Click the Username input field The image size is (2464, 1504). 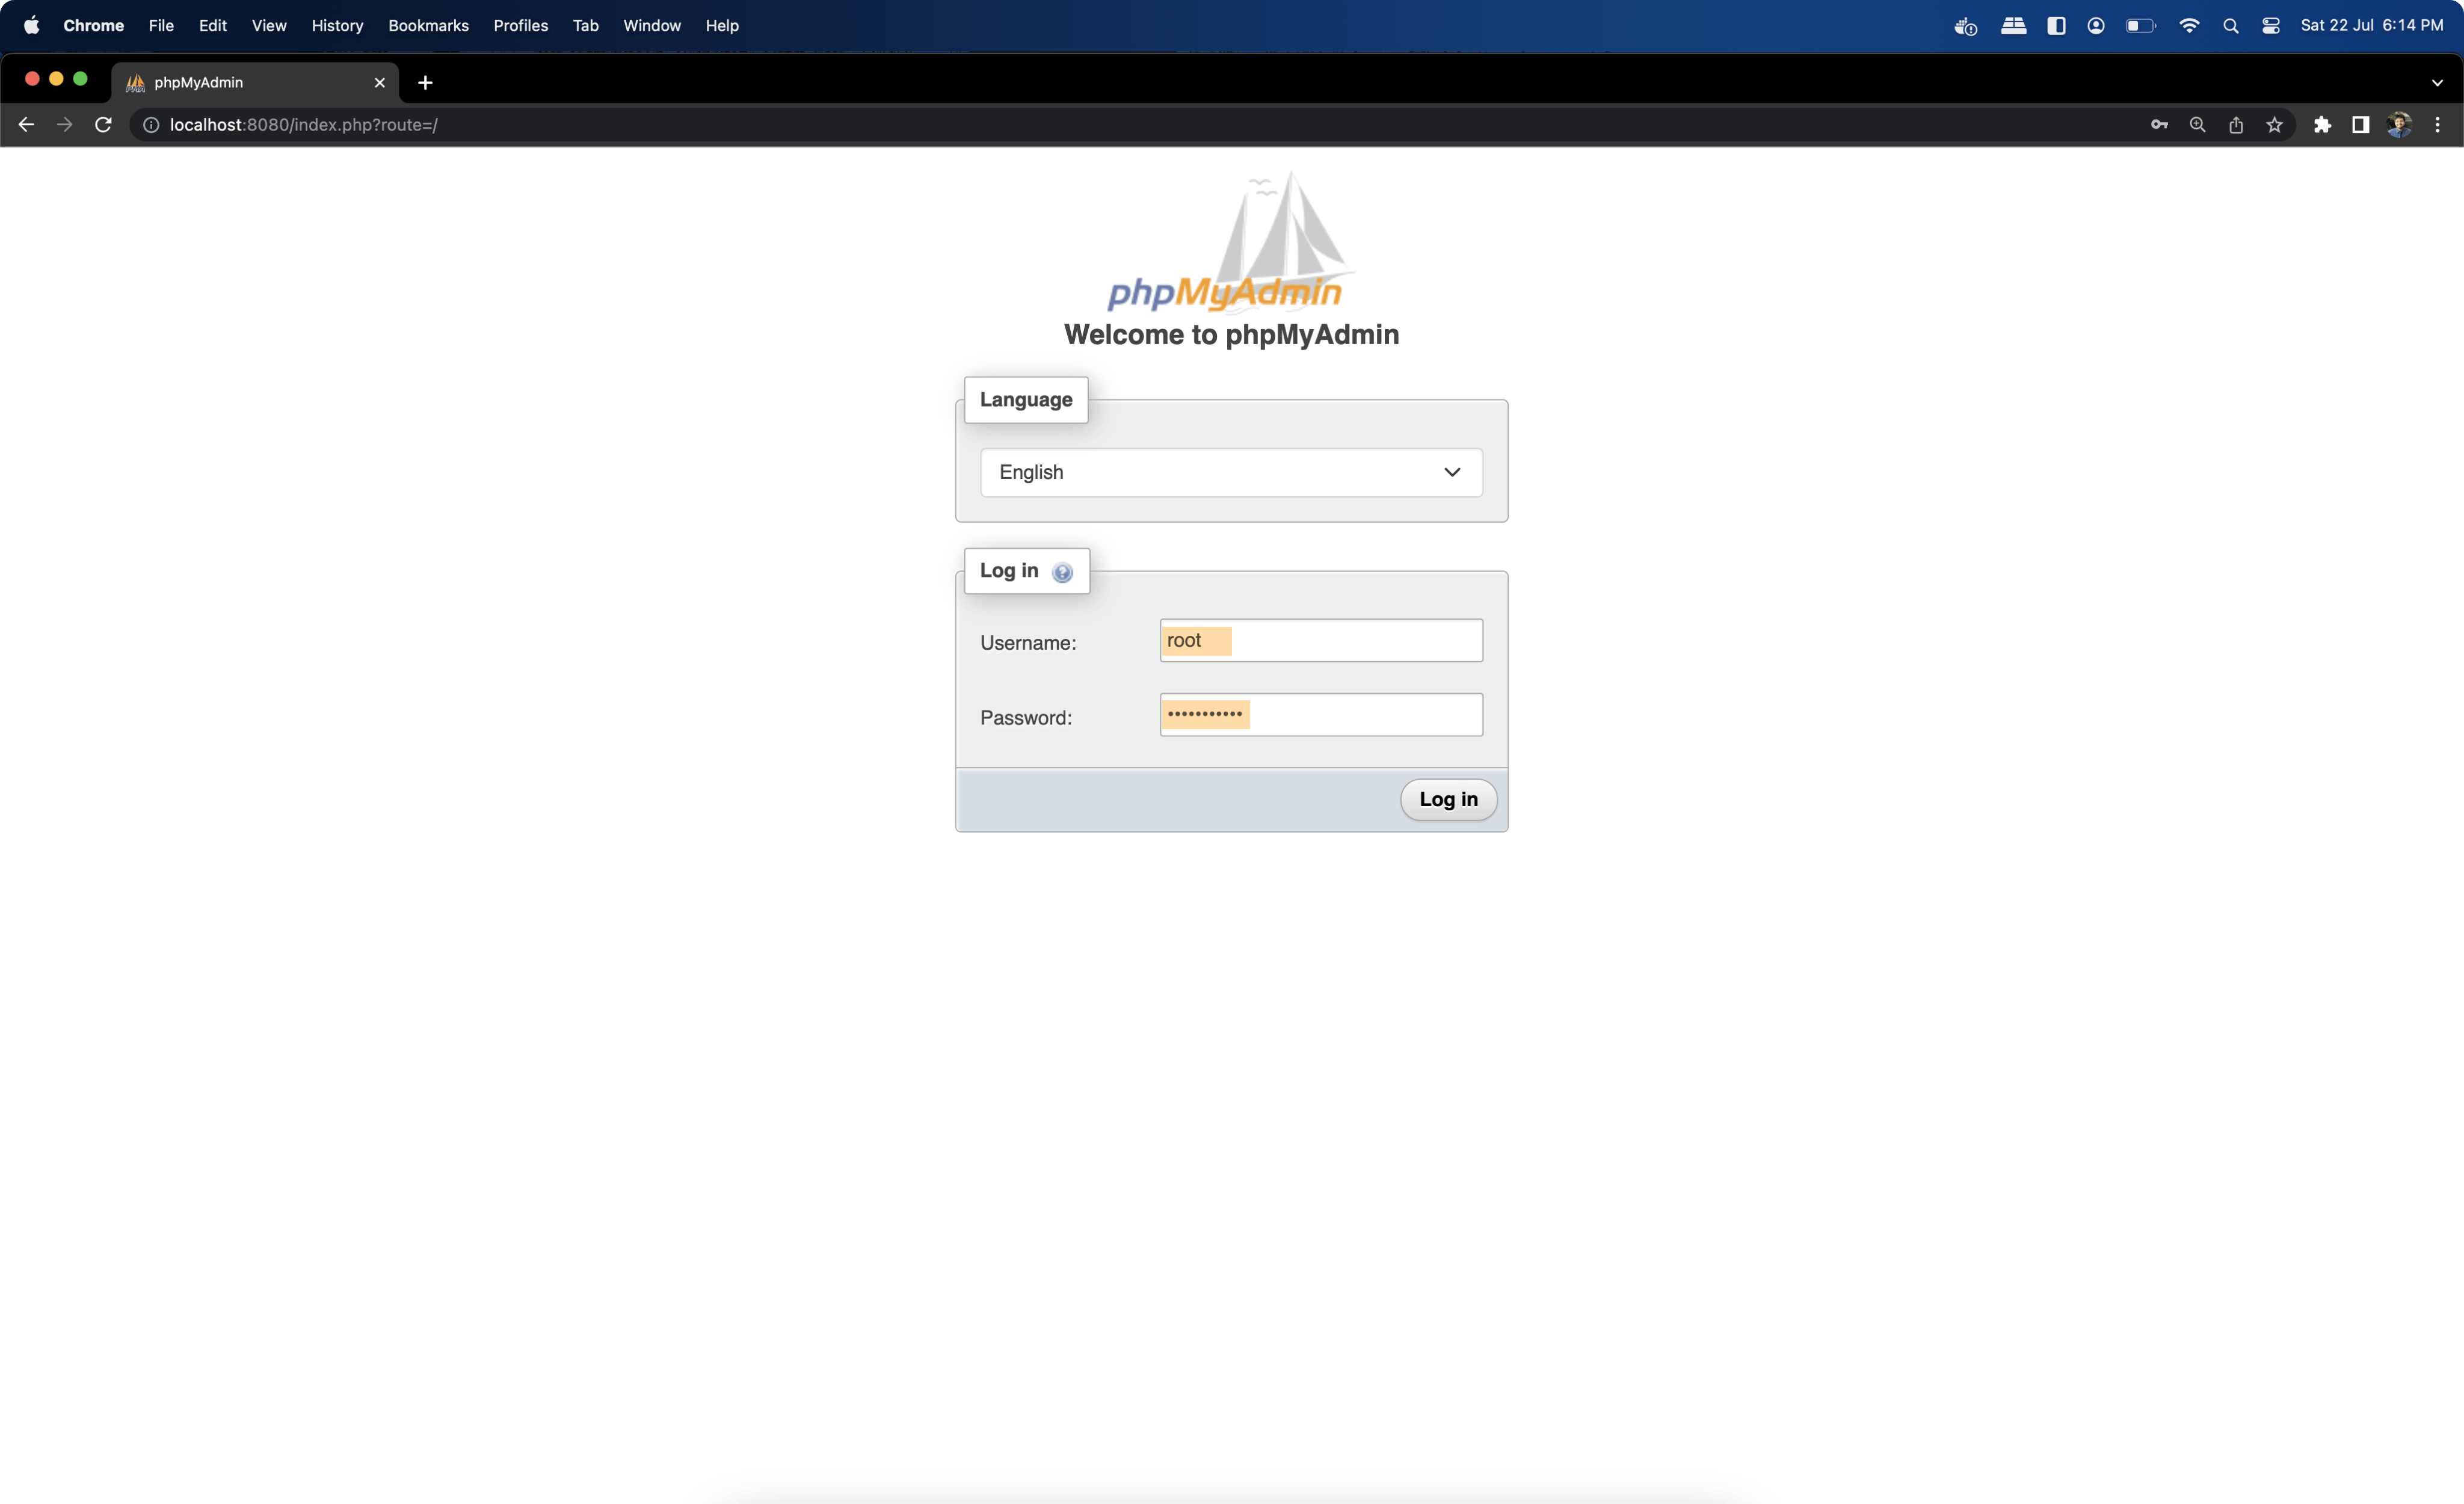pyautogui.click(x=1321, y=640)
